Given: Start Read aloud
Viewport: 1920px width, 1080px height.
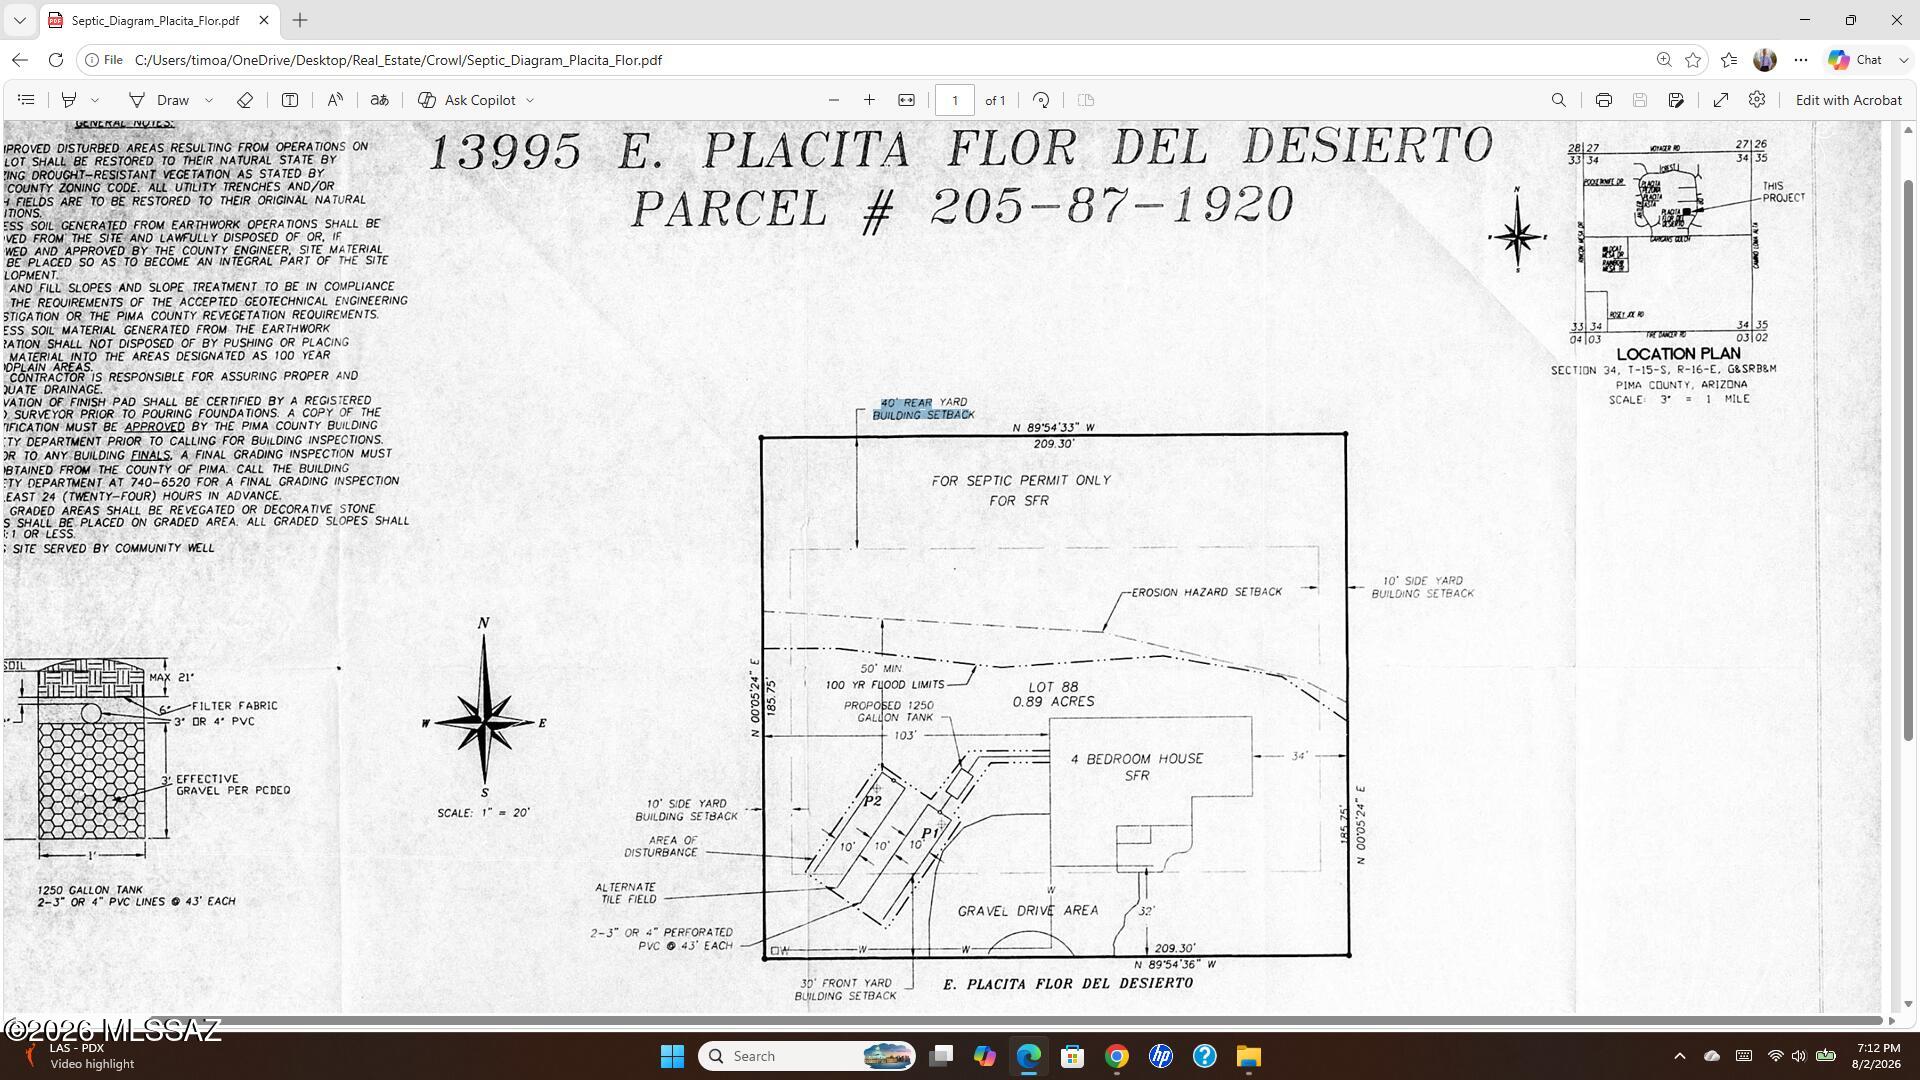Looking at the screenshot, I should [x=335, y=100].
